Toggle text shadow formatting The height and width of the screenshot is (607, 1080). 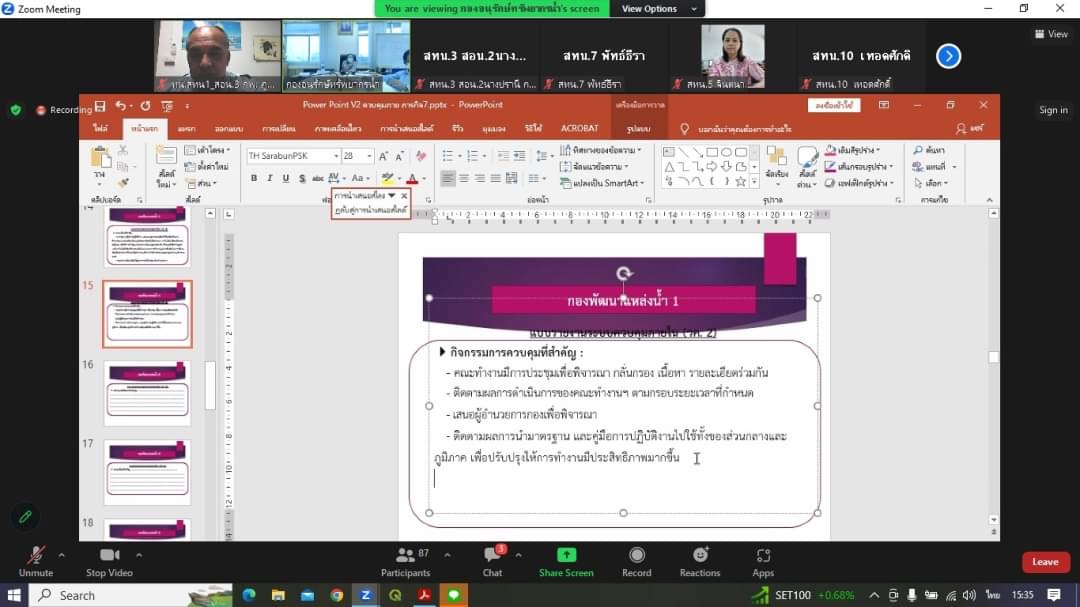(302, 178)
